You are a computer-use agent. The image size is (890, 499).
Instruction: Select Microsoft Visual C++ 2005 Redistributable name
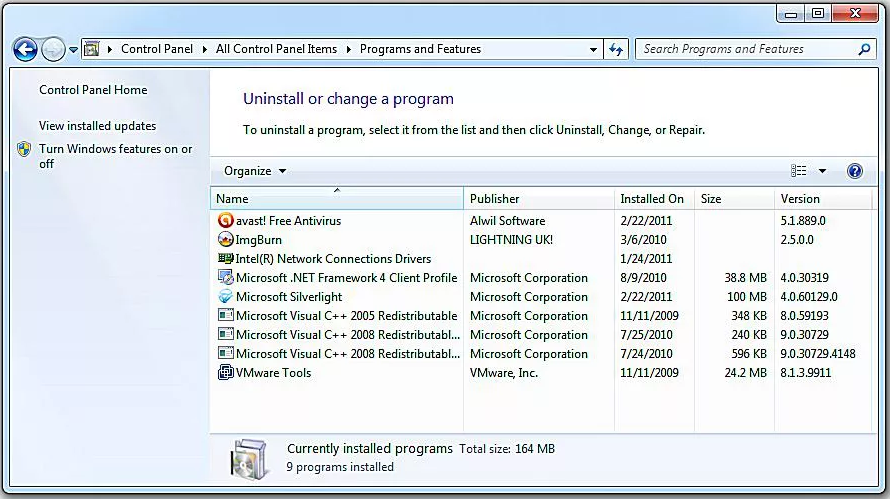346,316
